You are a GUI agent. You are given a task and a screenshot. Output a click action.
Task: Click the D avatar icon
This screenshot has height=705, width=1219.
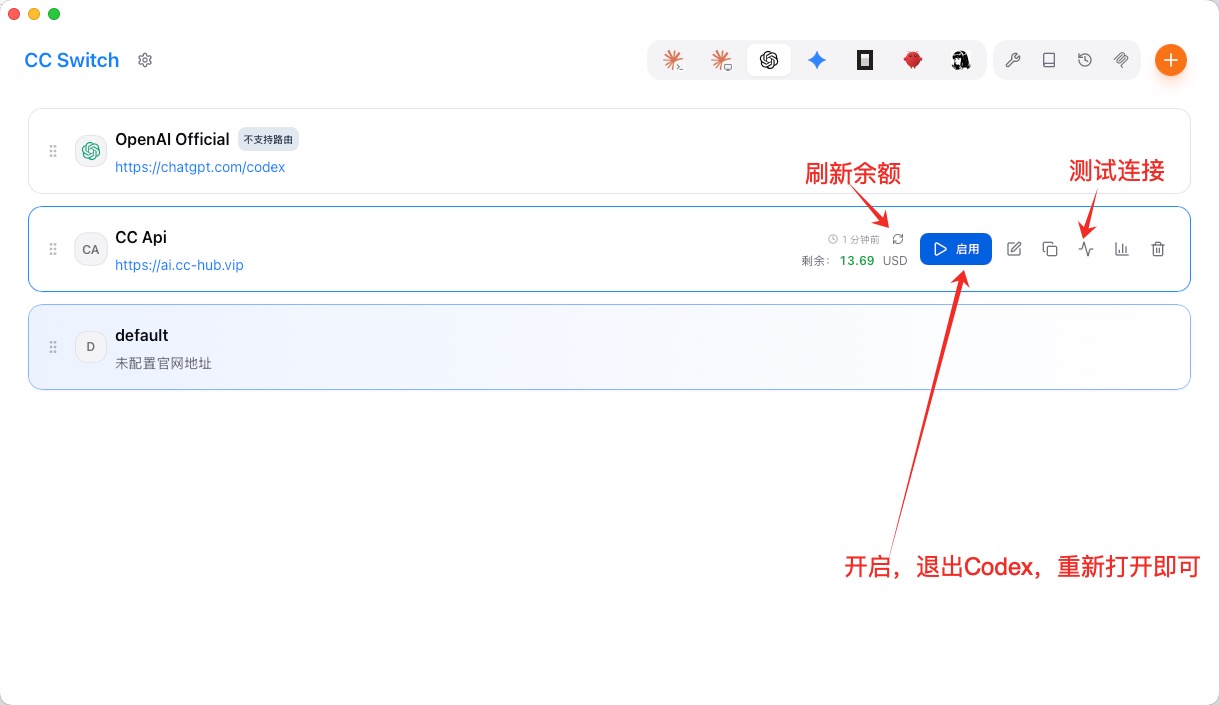[91, 347]
